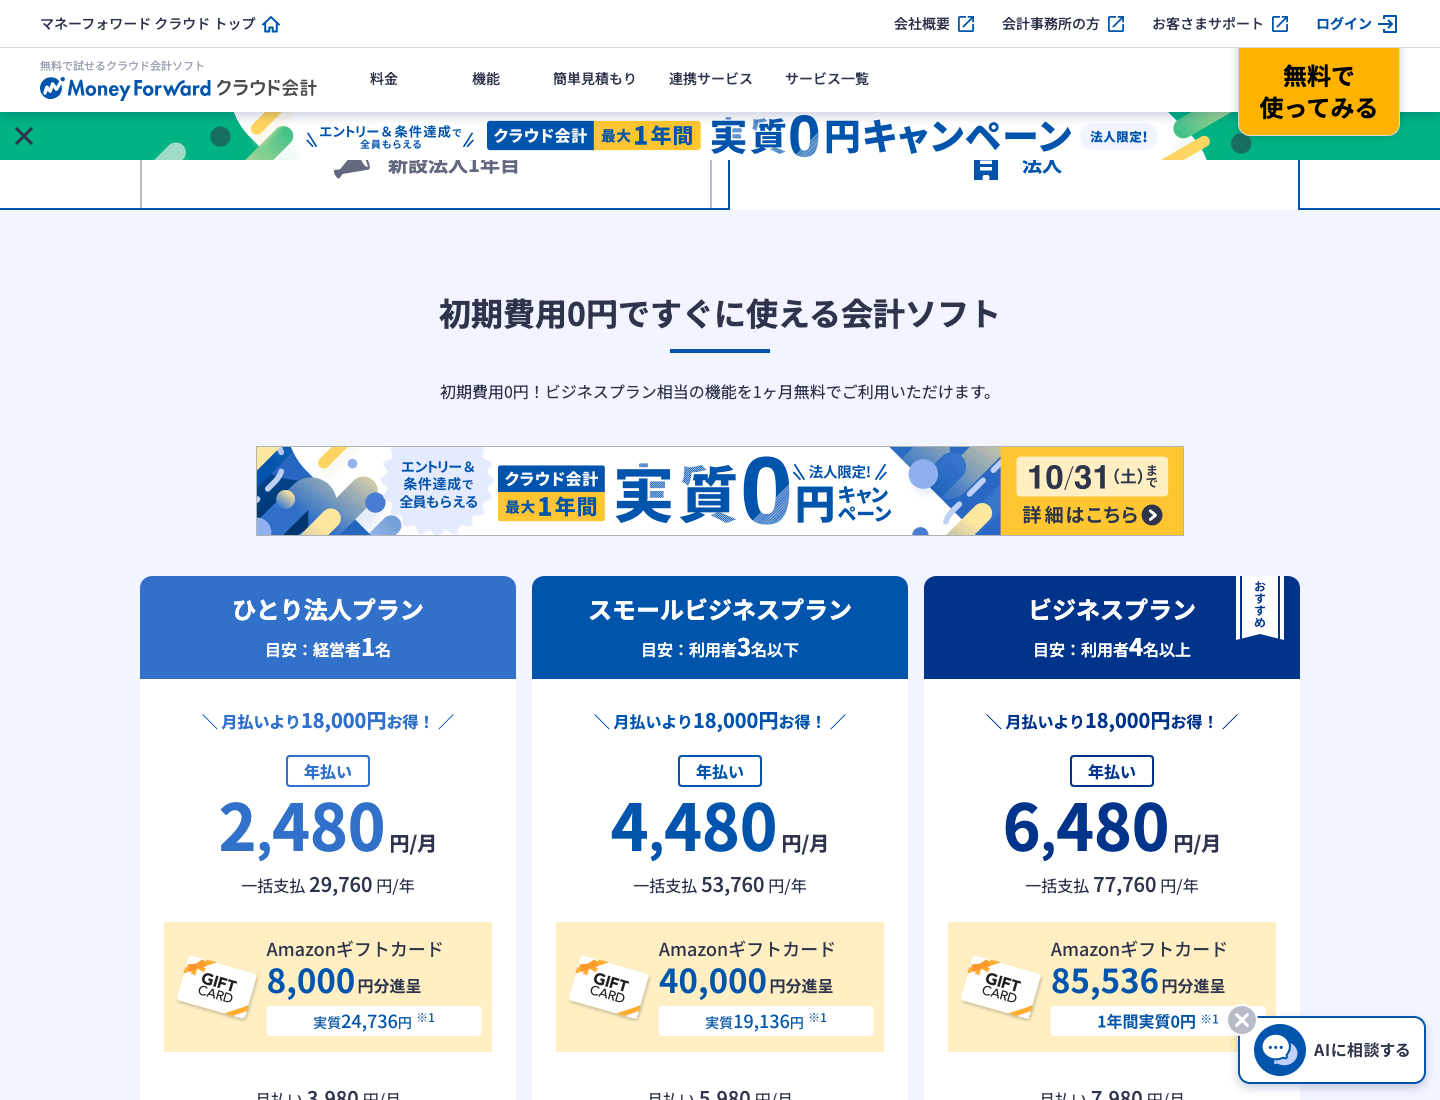Click 一括支払 77,760 円/年 text
Viewport: 1440px width, 1100px height.
1112,886
